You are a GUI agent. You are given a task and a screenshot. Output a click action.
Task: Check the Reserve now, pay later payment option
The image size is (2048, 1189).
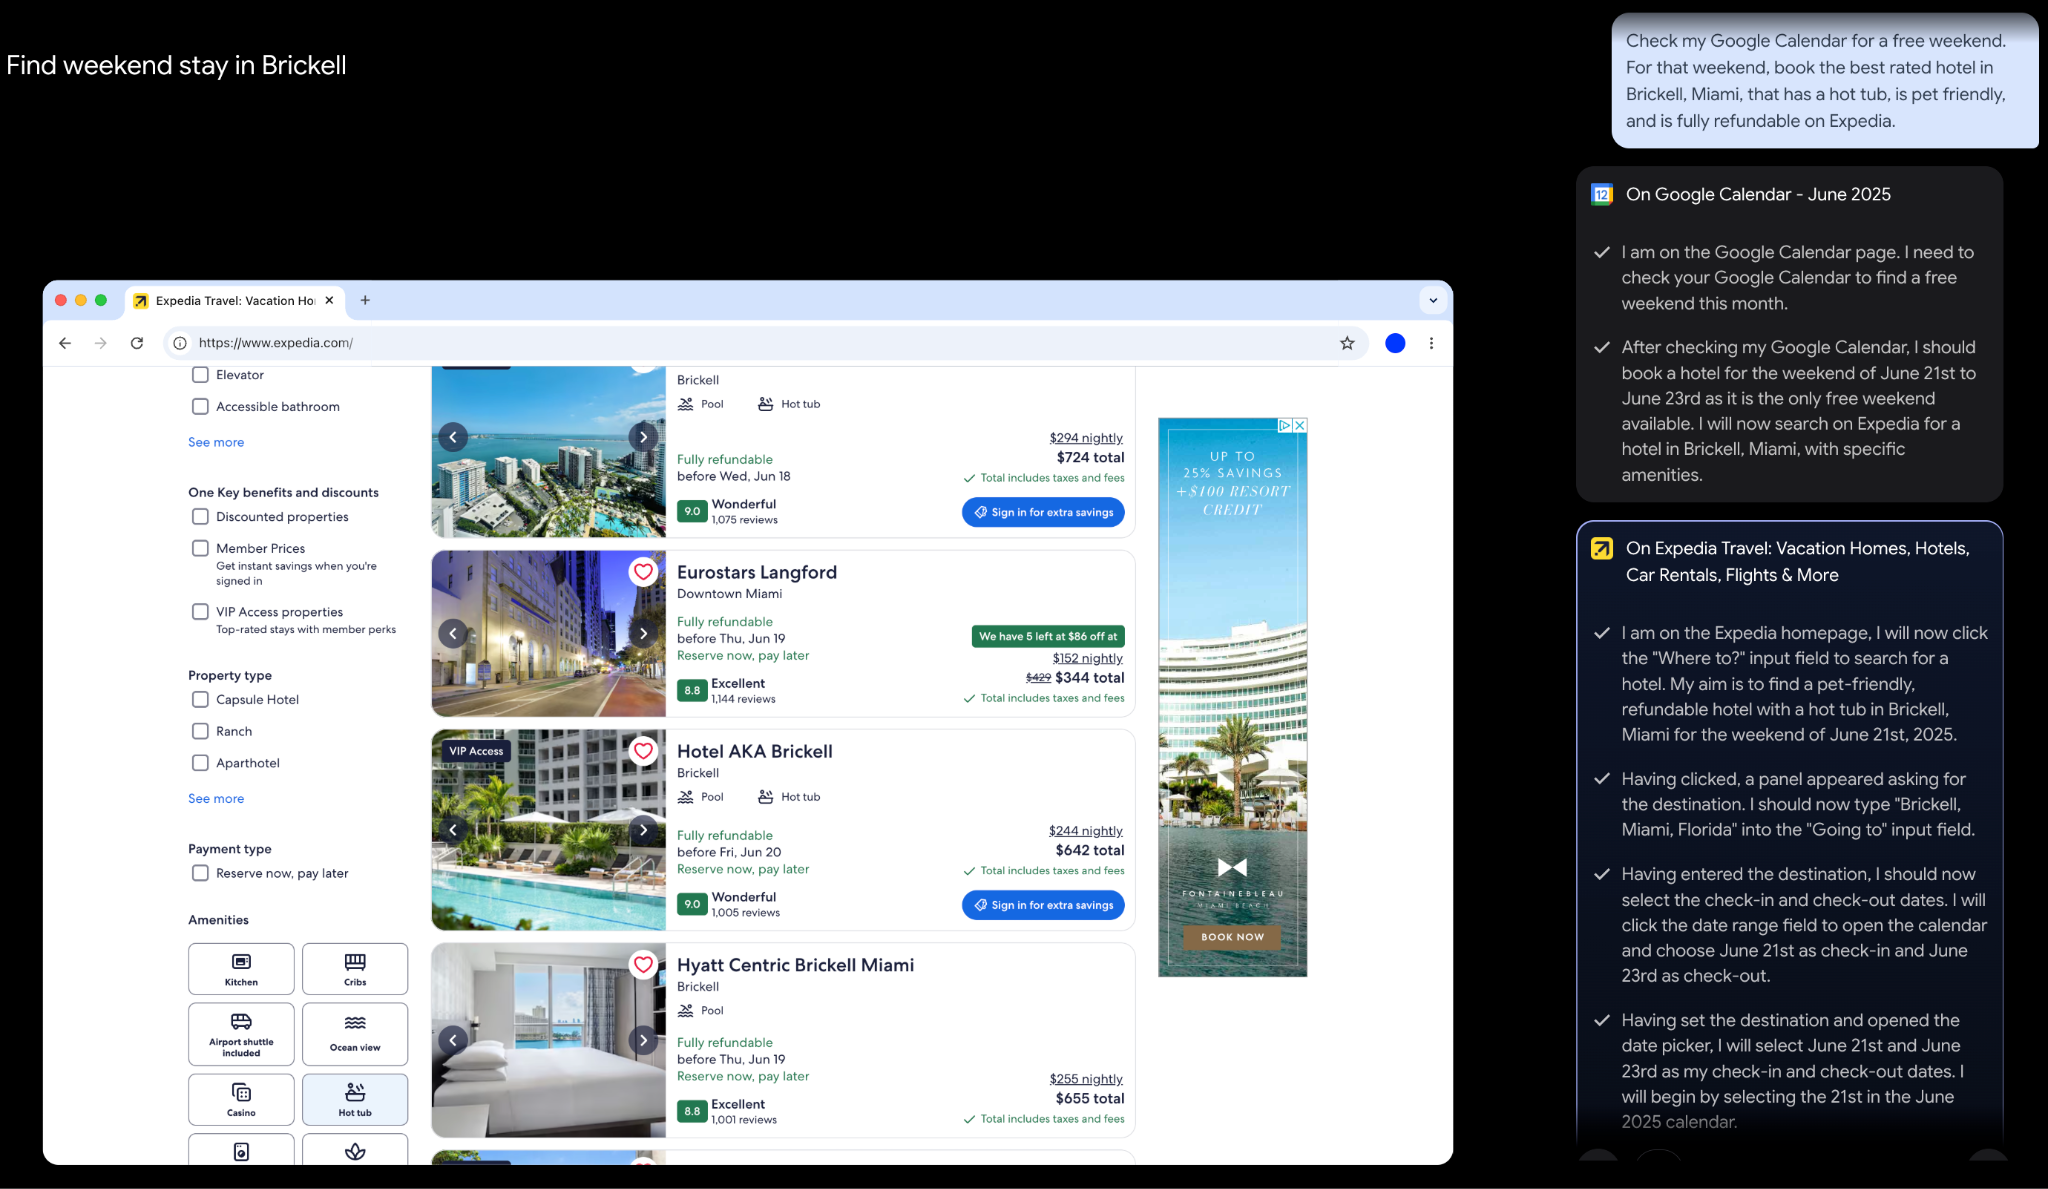(201, 873)
